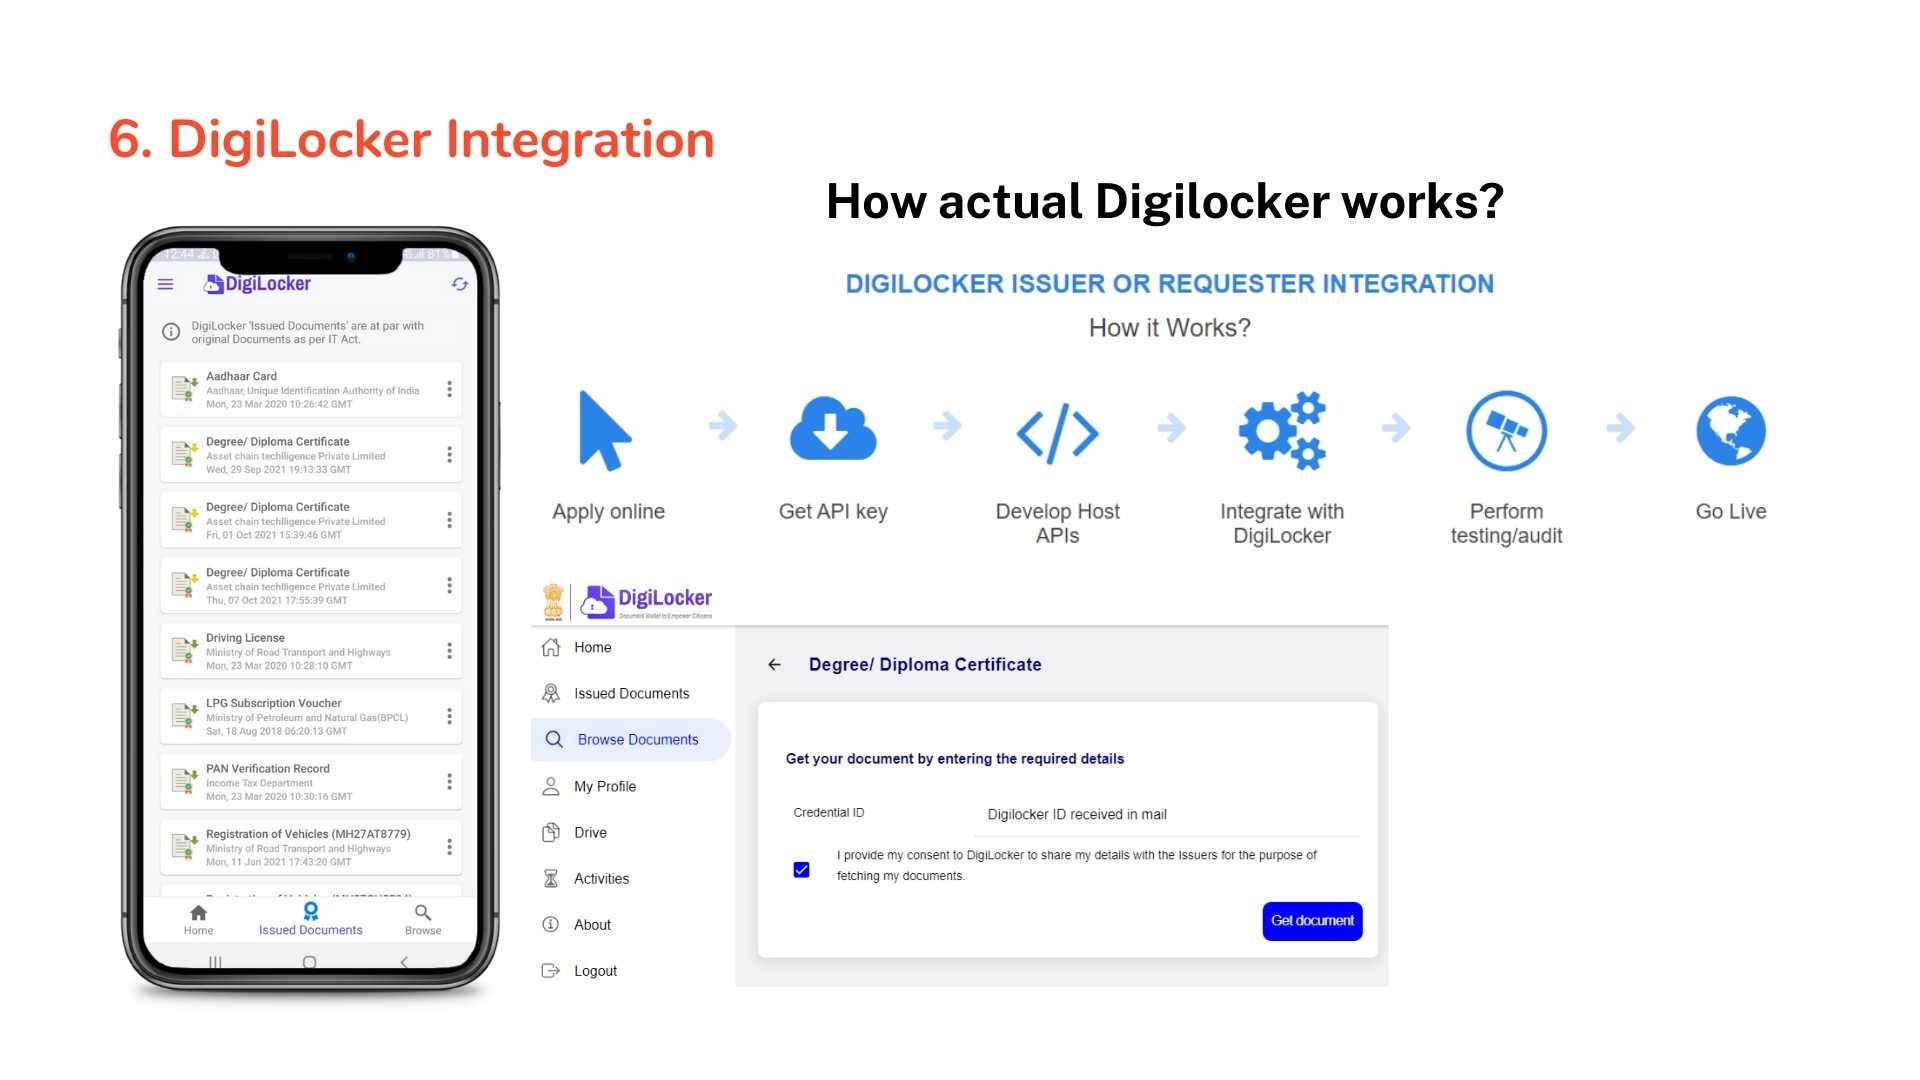The width and height of the screenshot is (1920, 1080).
Task: Open options menu for Aadhaar Card
Action: (x=449, y=390)
